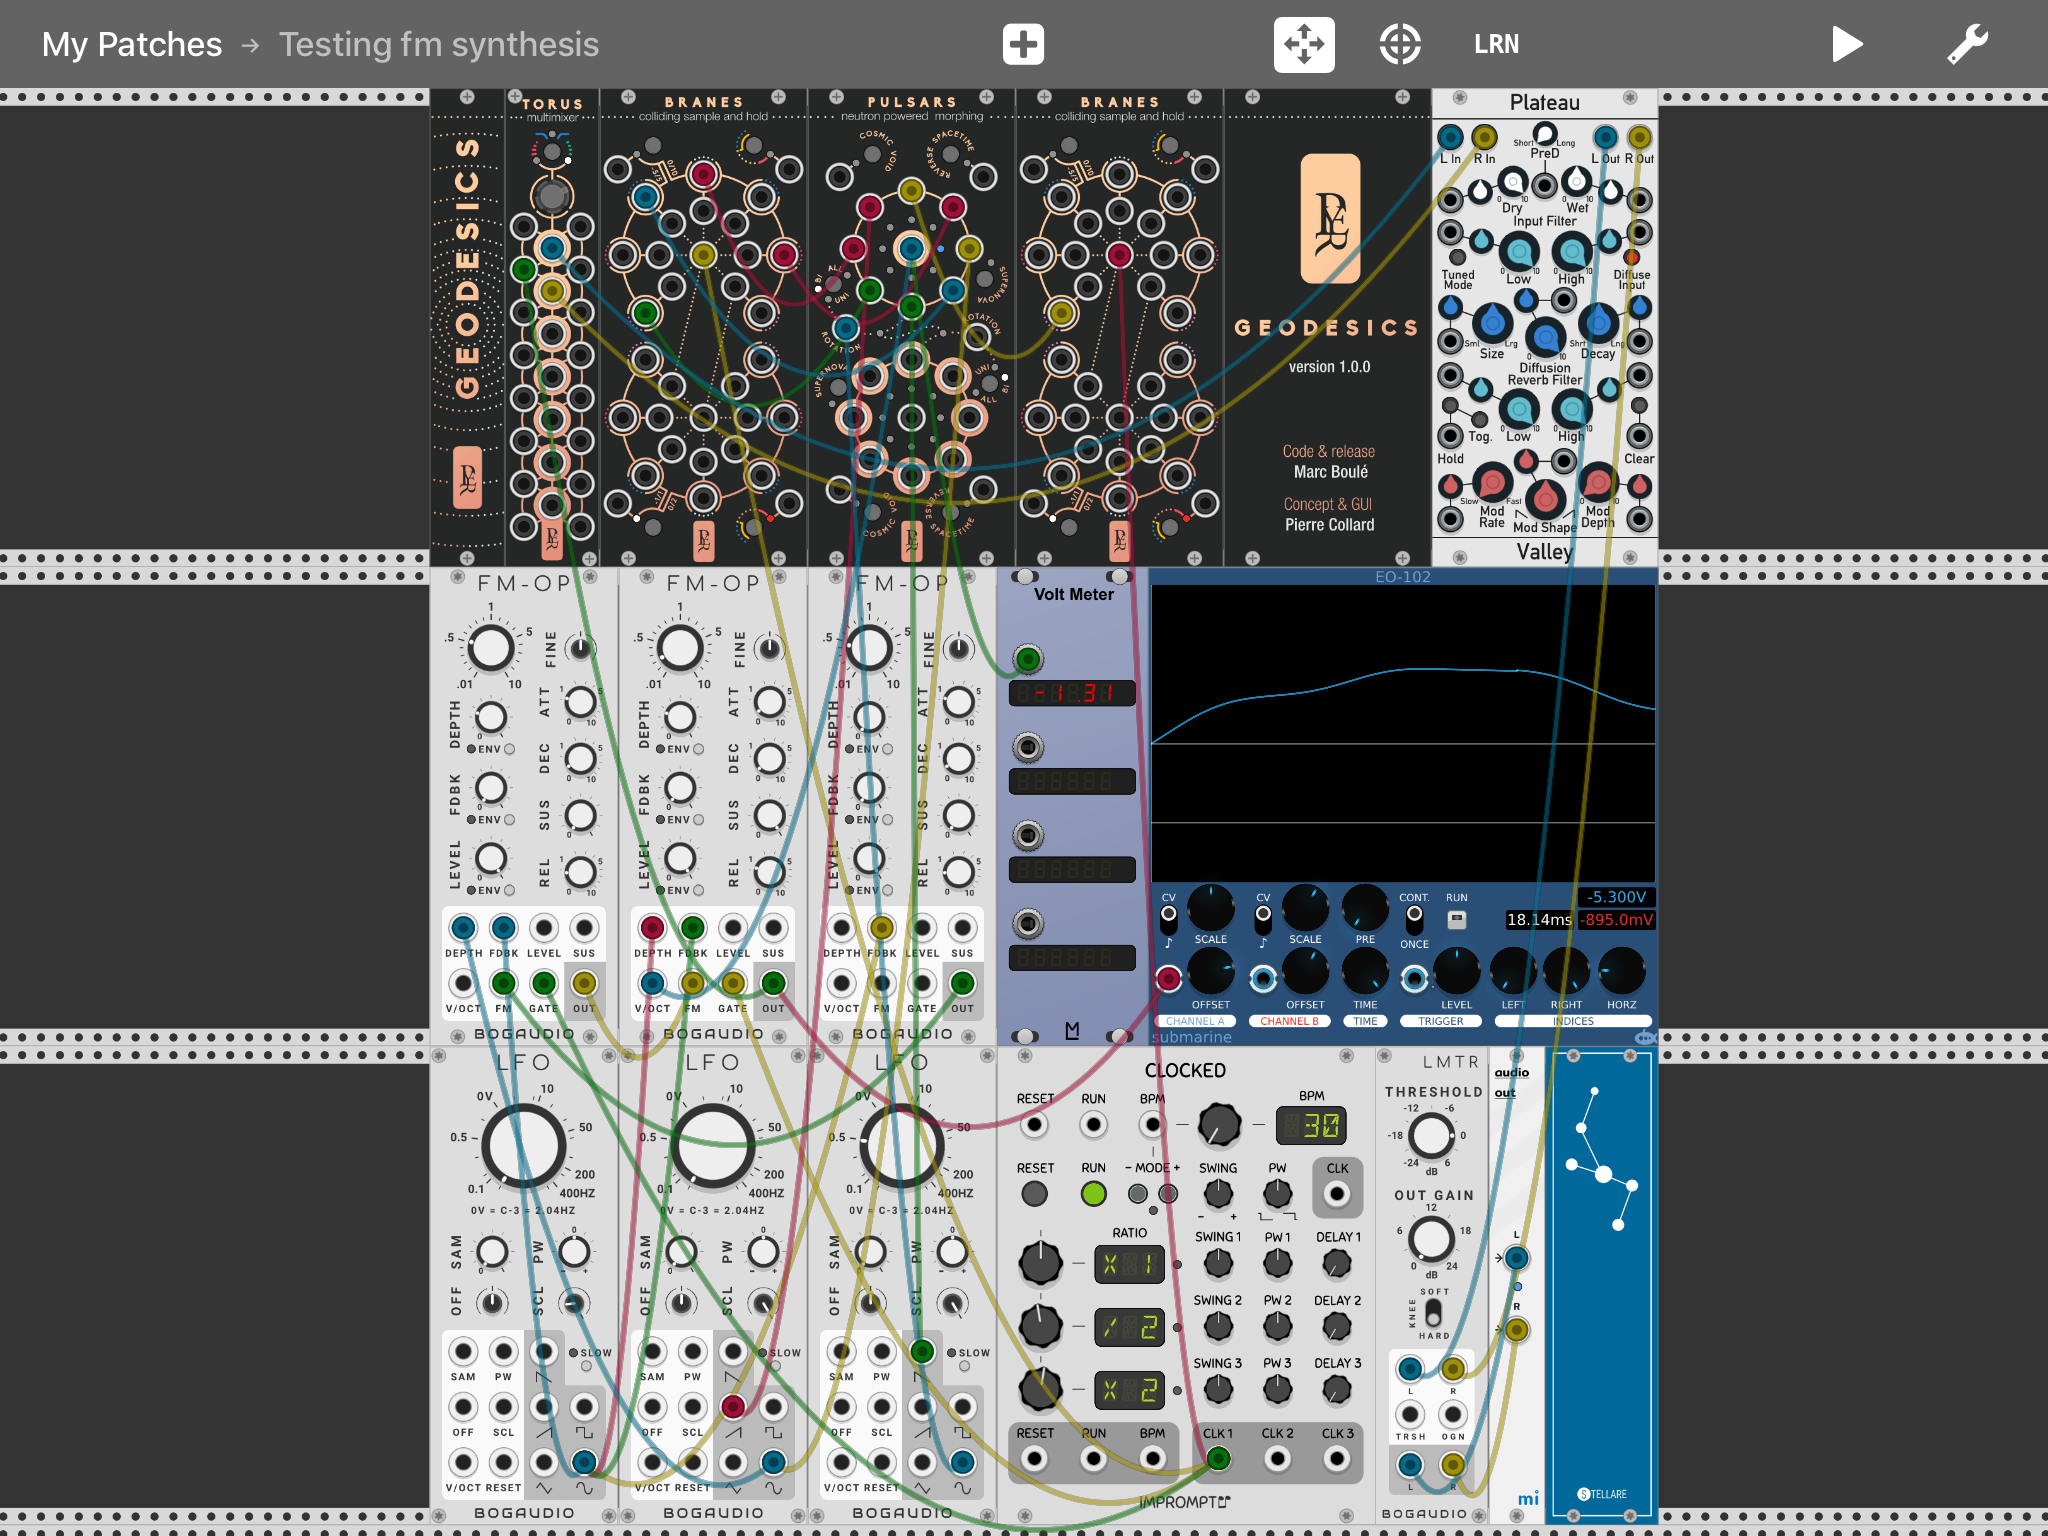Image resolution: width=2048 pixels, height=1536 pixels.
Task: Click the Testing fm synthesis patch title
Action: click(438, 44)
